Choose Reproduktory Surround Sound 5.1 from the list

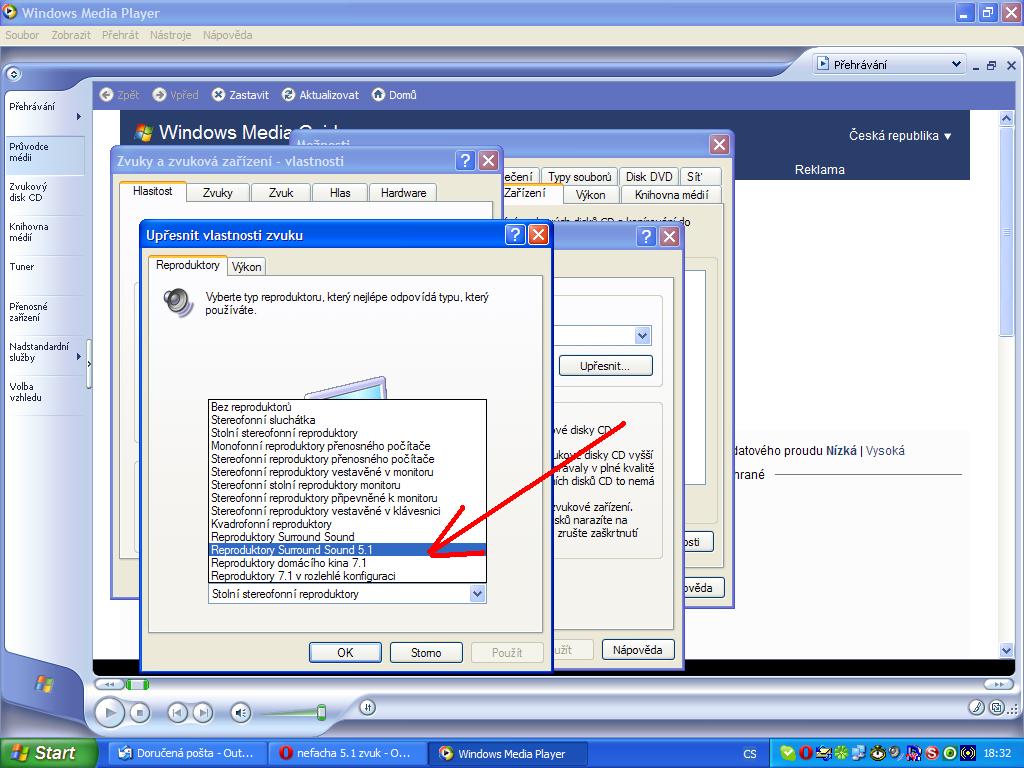(x=347, y=550)
